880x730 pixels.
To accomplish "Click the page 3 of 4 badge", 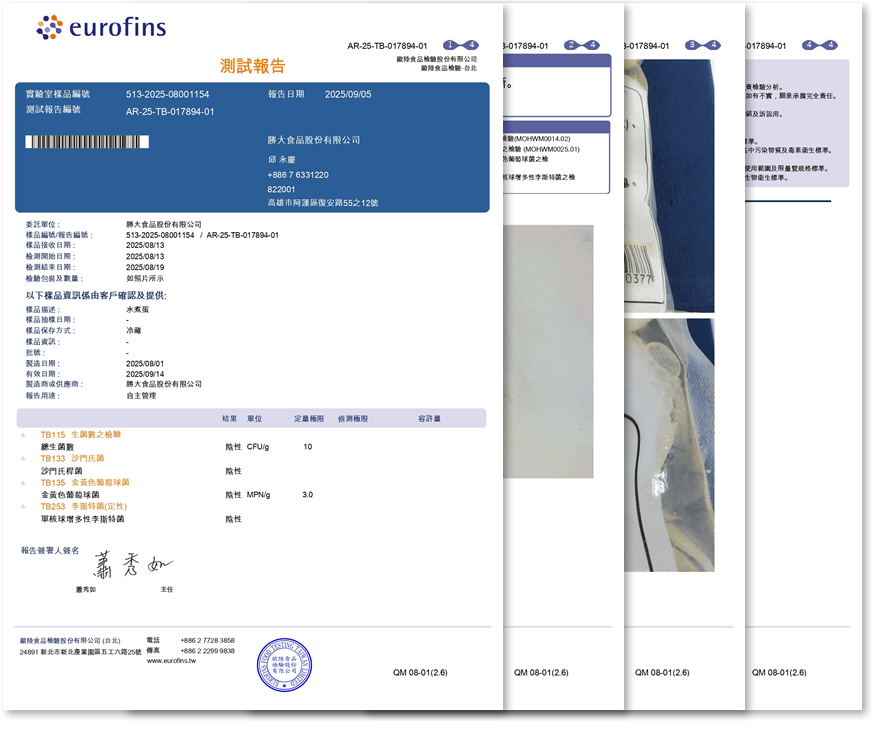I will [703, 45].
